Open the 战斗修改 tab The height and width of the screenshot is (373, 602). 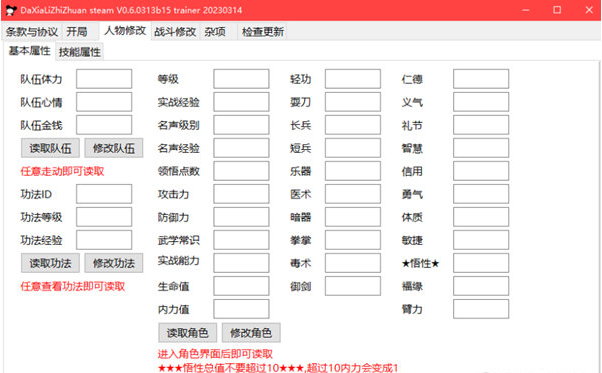click(175, 31)
